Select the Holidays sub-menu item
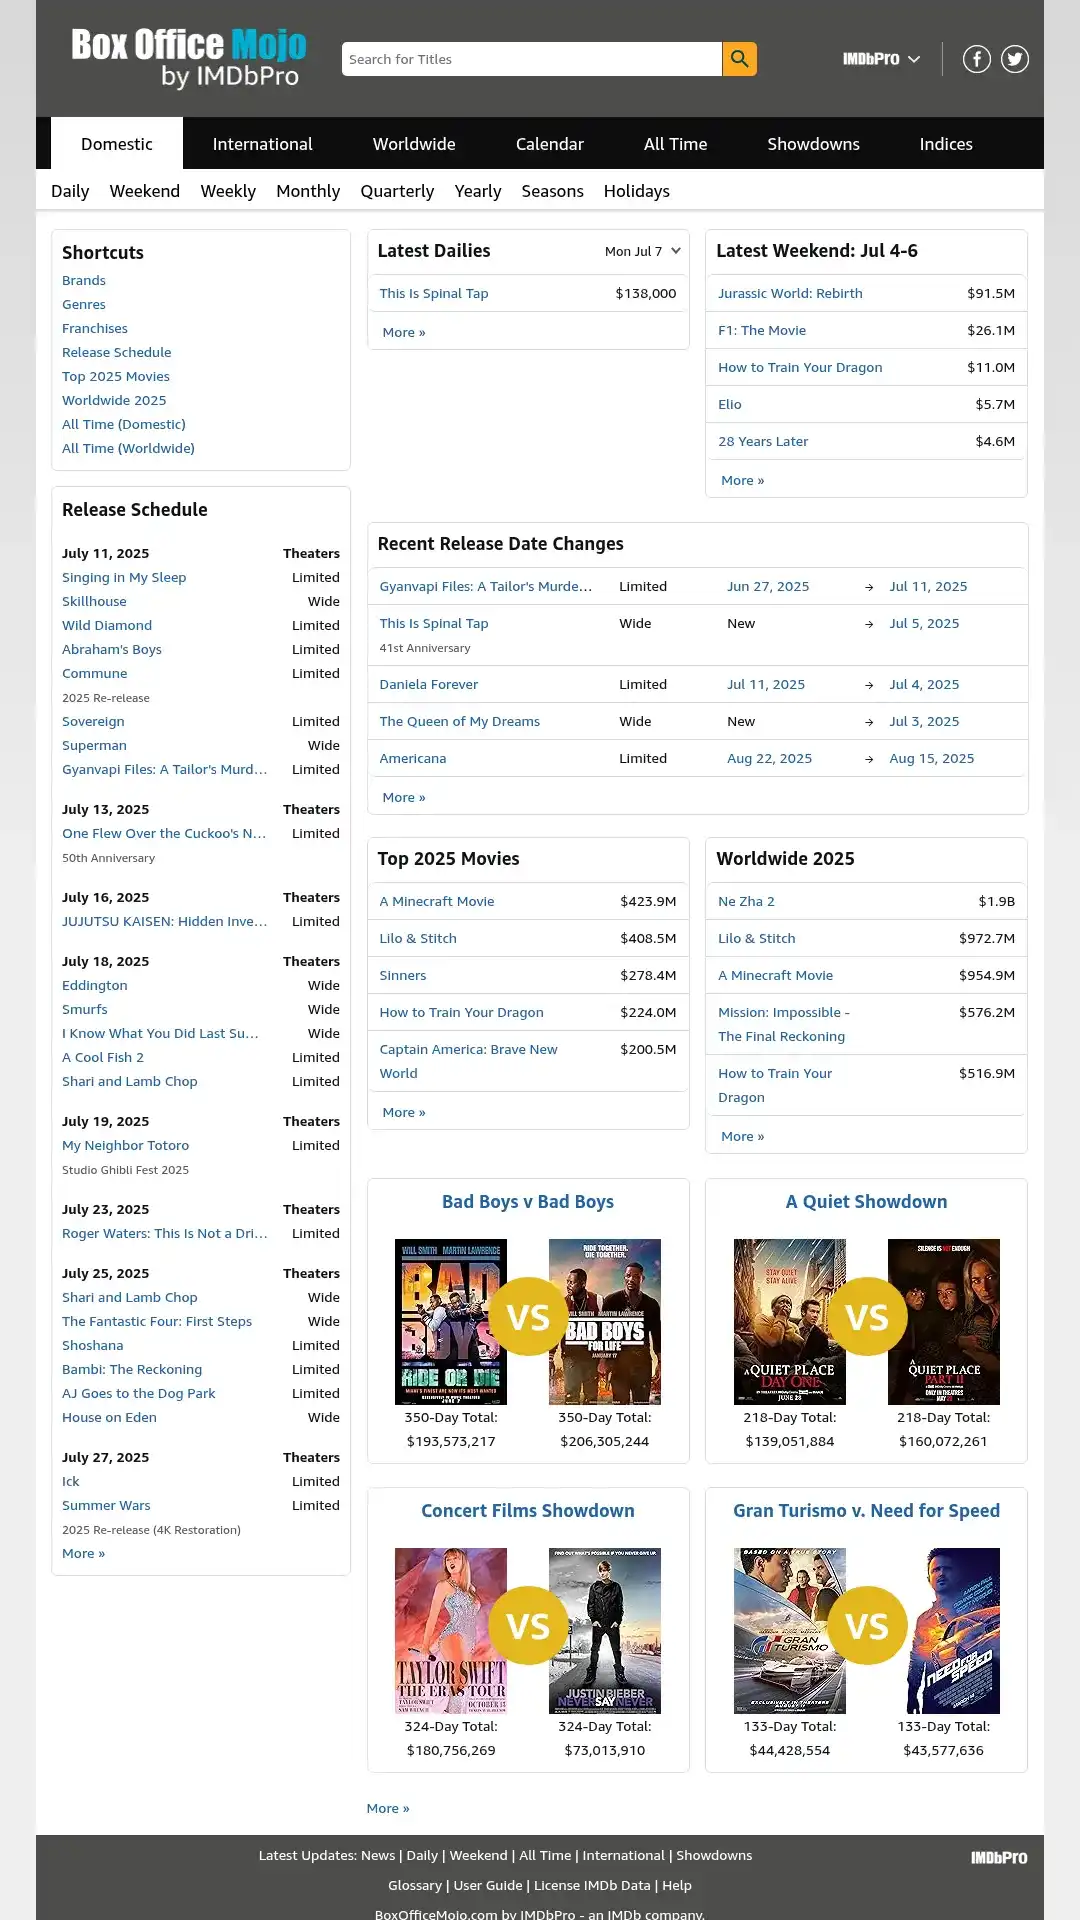Viewport: 1080px width, 1920px height. point(637,191)
